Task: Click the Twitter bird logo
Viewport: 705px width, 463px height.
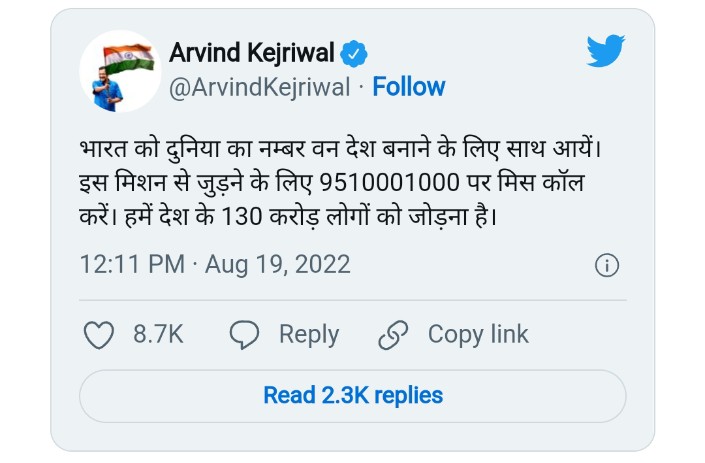Action: 606,51
